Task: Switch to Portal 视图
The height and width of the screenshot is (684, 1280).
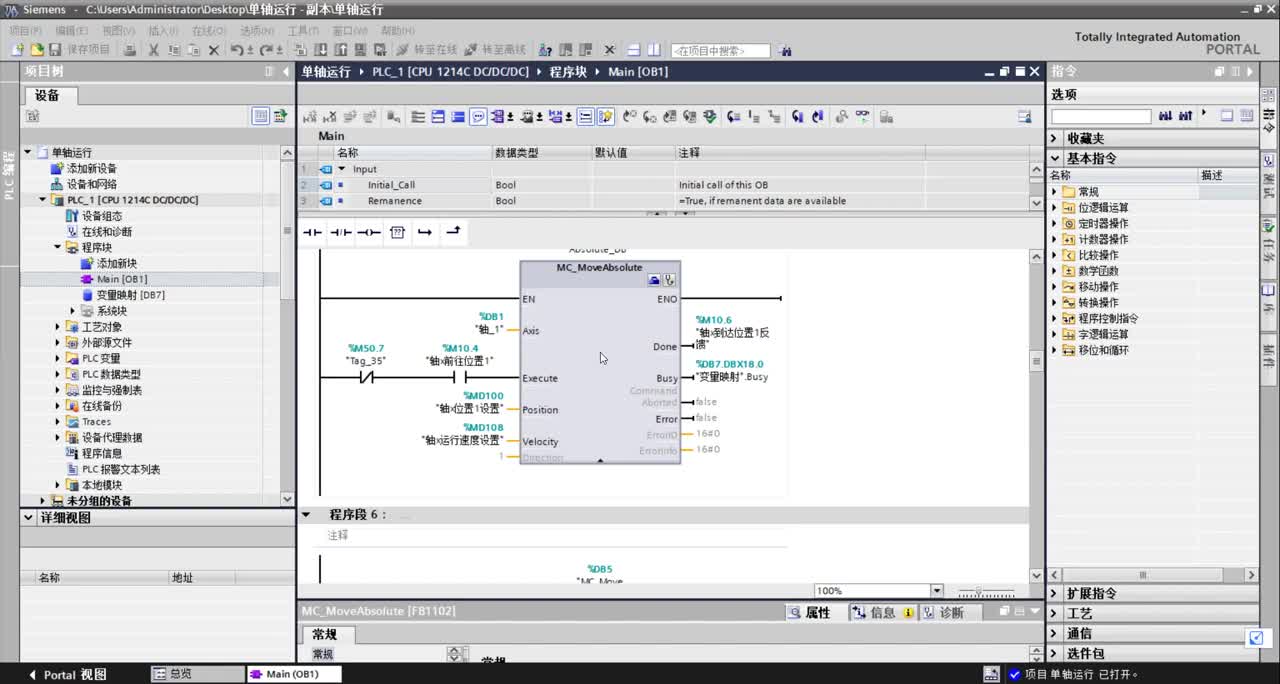Action: click(x=68, y=674)
